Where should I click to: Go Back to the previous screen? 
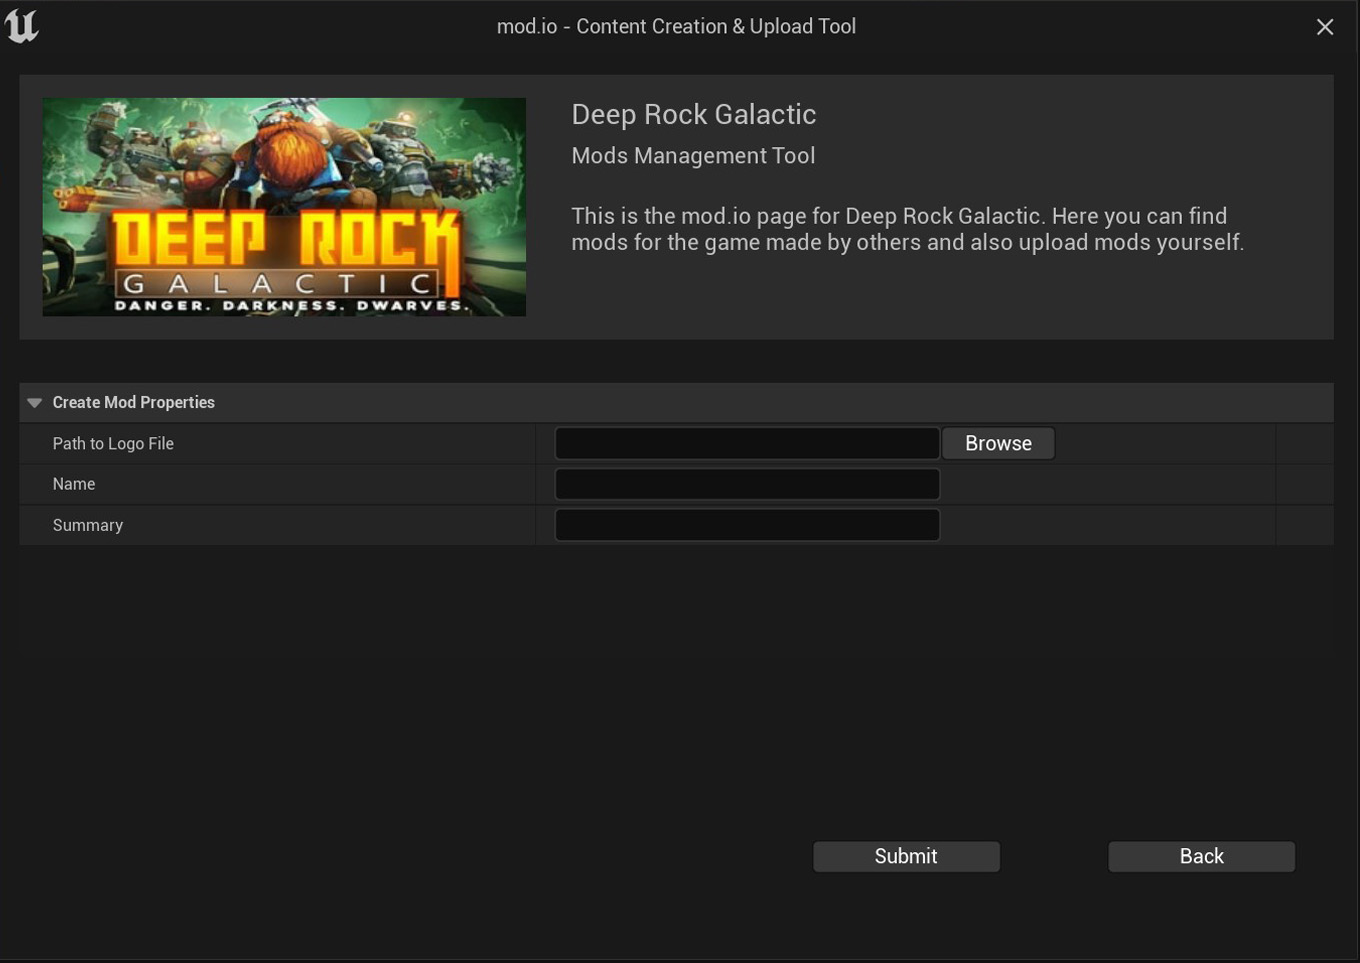tap(1201, 856)
